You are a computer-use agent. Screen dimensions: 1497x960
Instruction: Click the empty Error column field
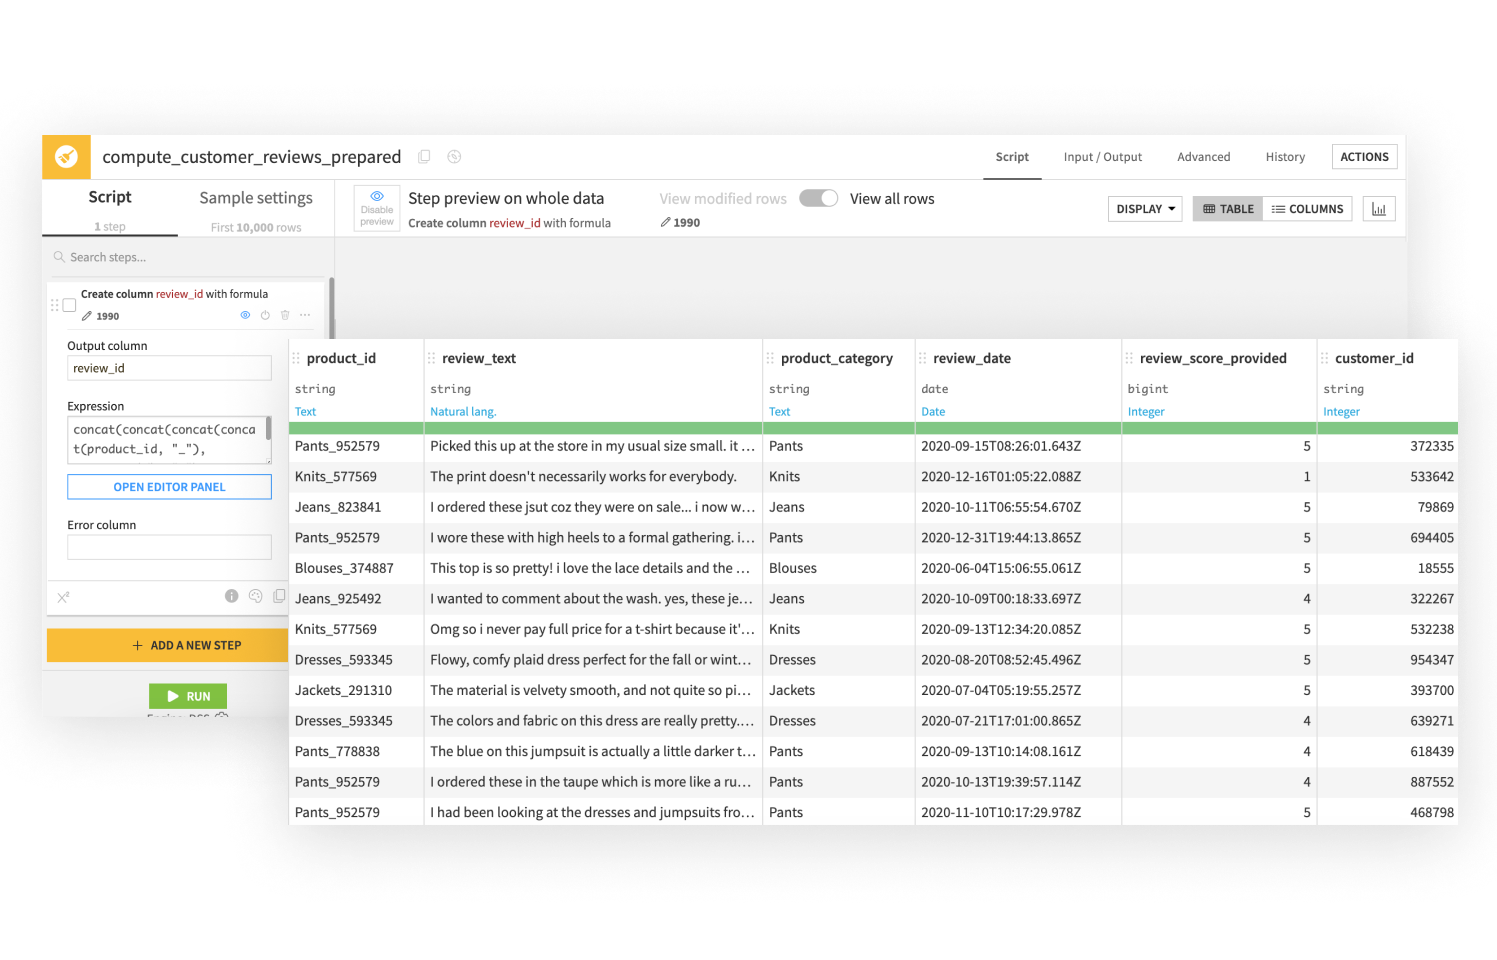pyautogui.click(x=169, y=547)
